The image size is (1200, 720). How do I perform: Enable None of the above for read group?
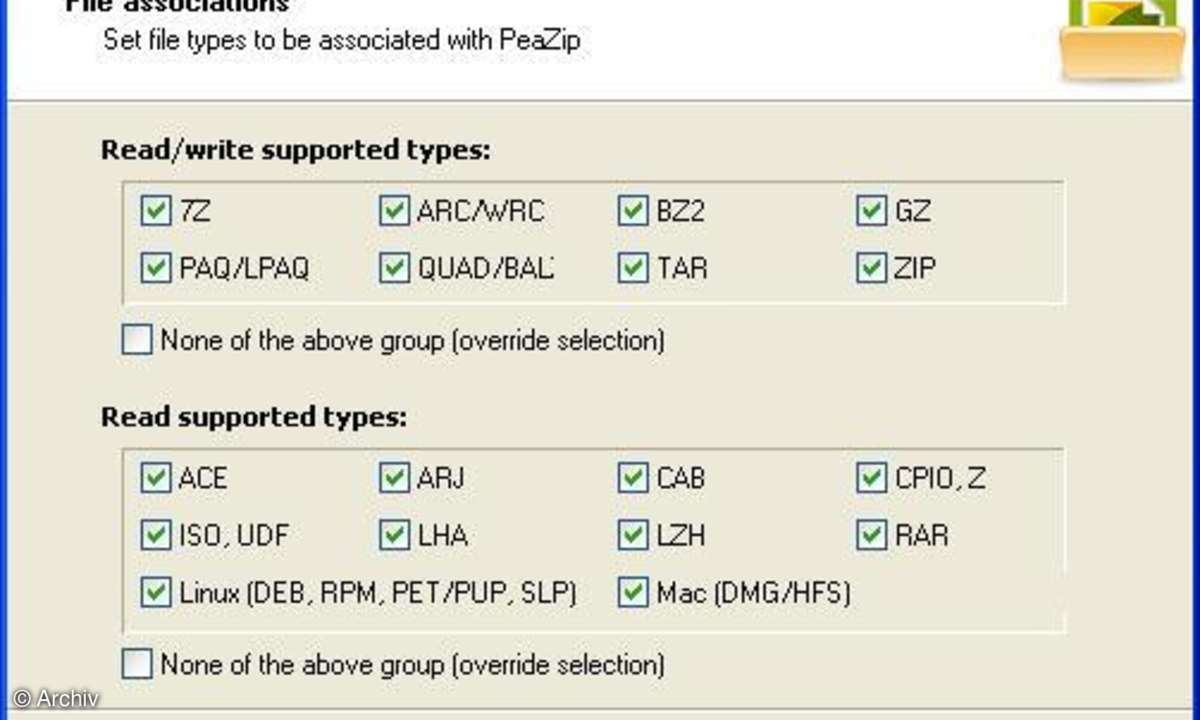[136, 664]
